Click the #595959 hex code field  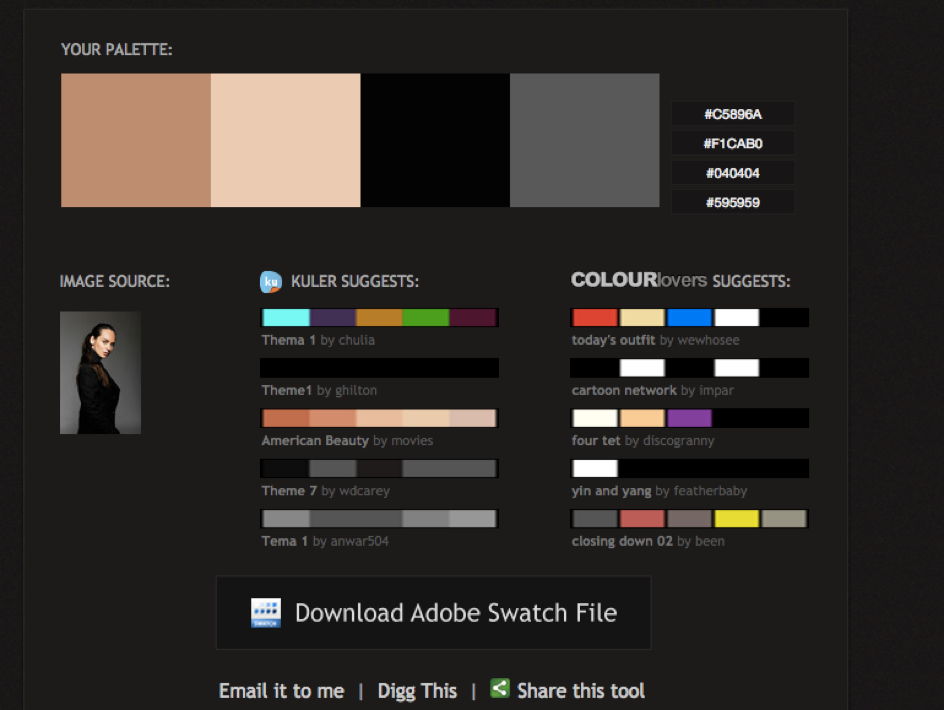click(733, 202)
